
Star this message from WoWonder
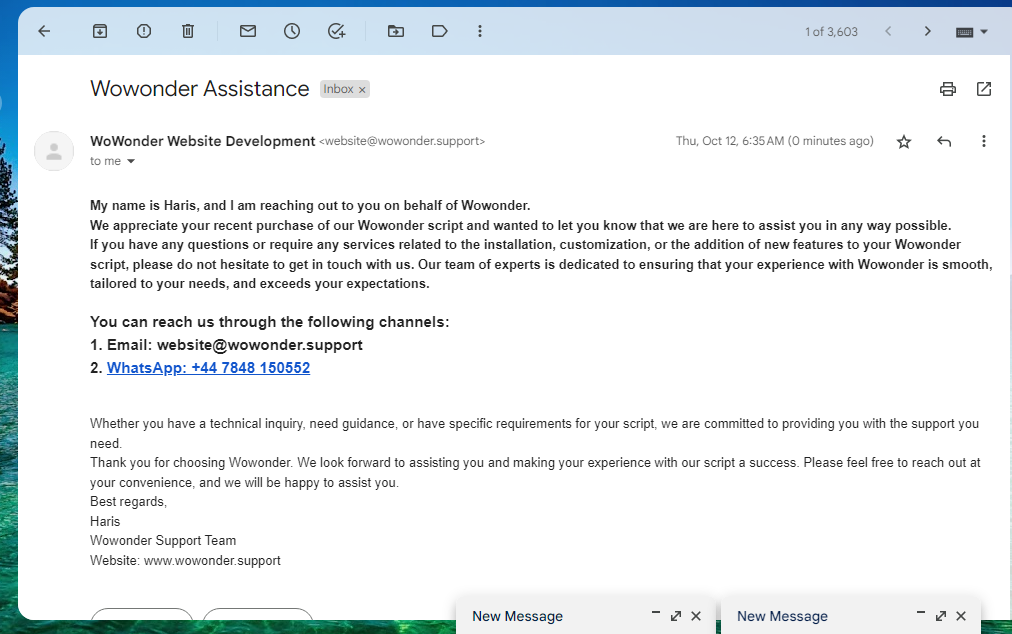tap(904, 141)
